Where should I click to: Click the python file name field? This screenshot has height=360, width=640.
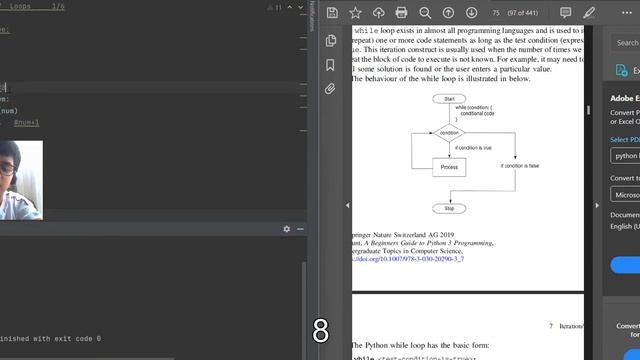[x=625, y=156]
